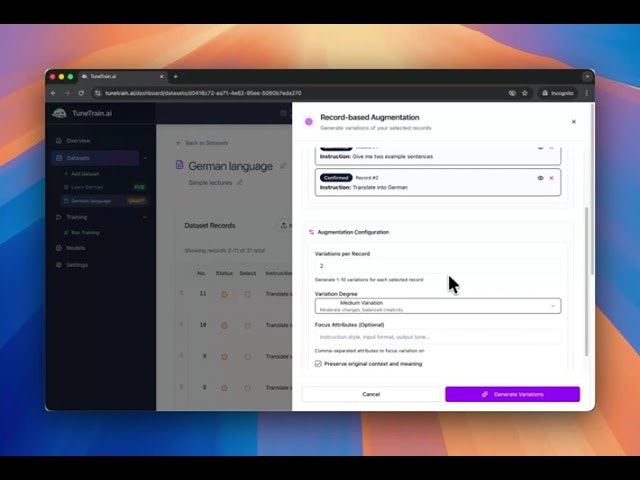Image resolution: width=640 pixels, height=480 pixels.
Task: Select the checkbox for record 11
Action: (248, 294)
